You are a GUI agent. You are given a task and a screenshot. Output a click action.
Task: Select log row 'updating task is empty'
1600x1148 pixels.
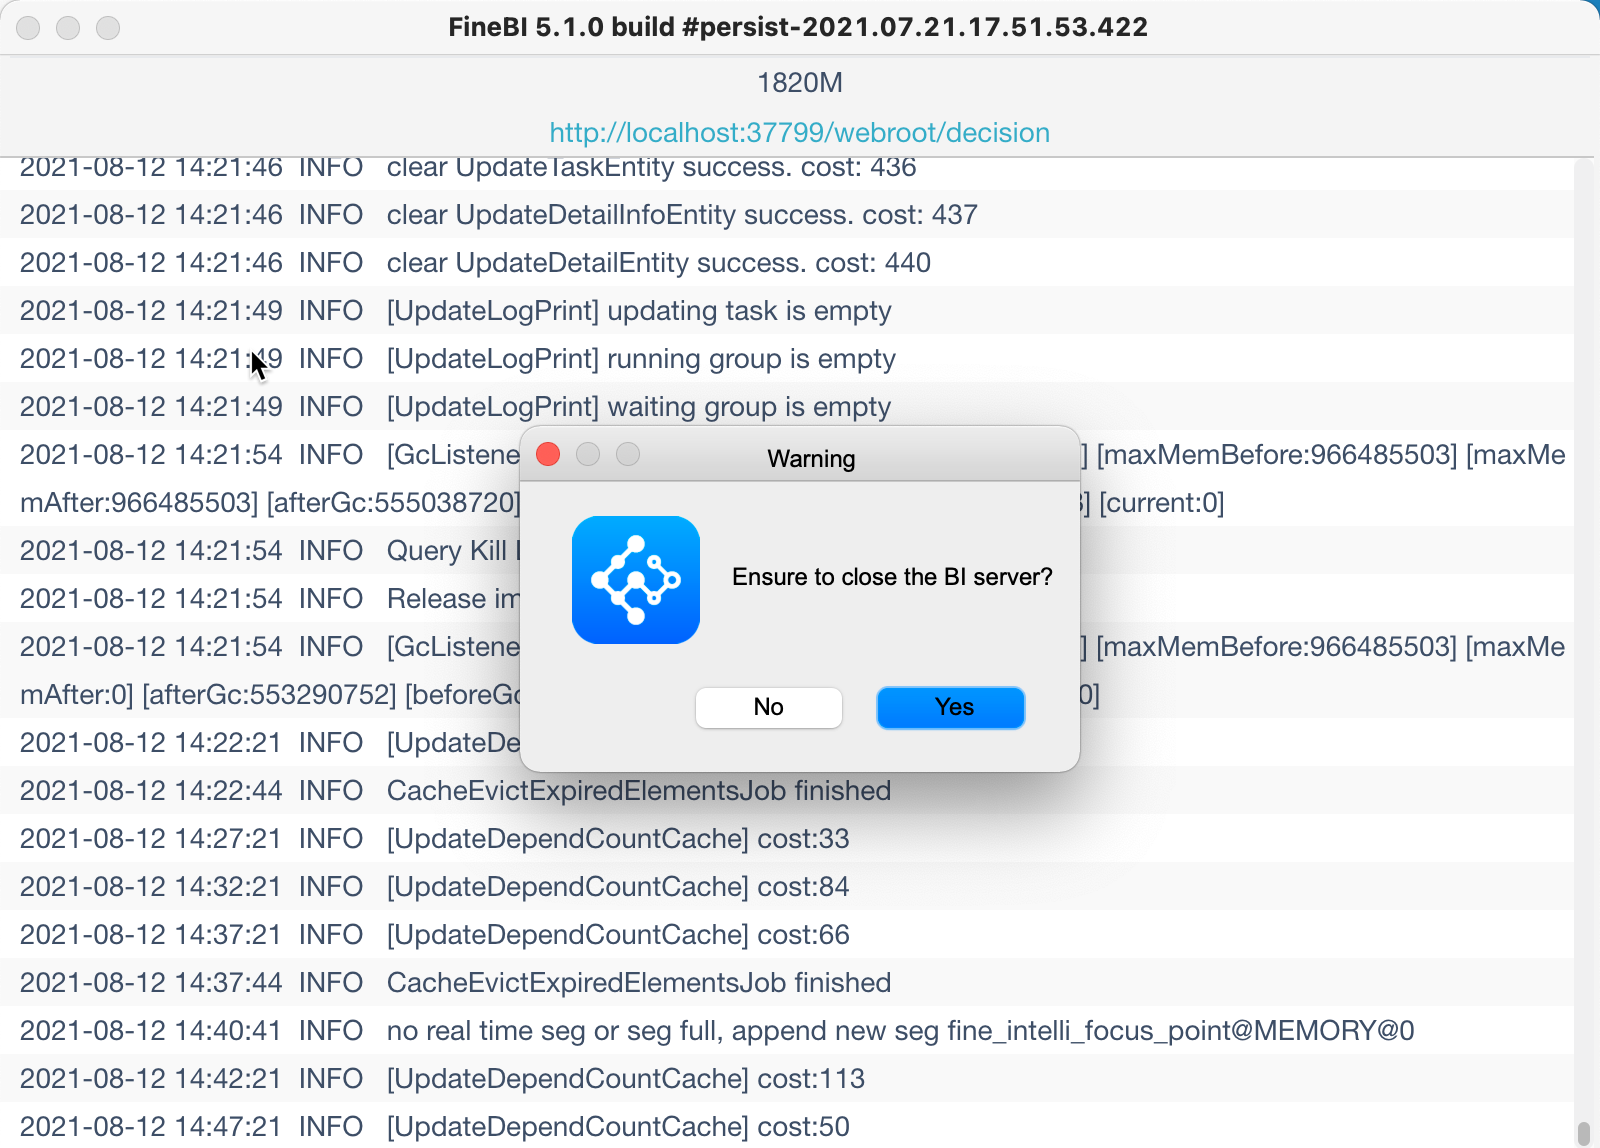pyautogui.click(x=787, y=310)
